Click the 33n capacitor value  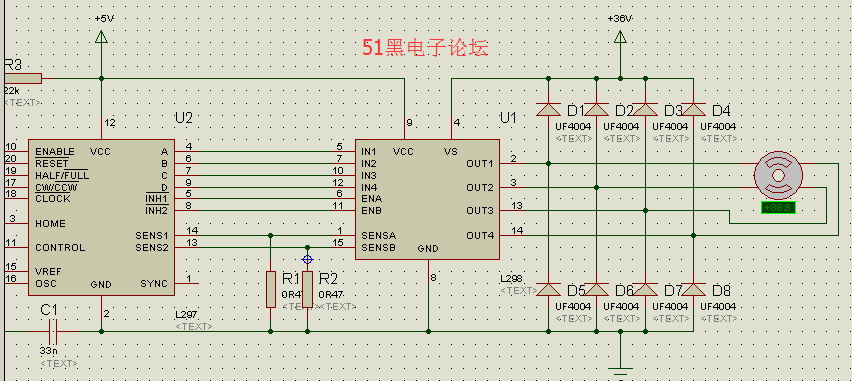[x=48, y=351]
